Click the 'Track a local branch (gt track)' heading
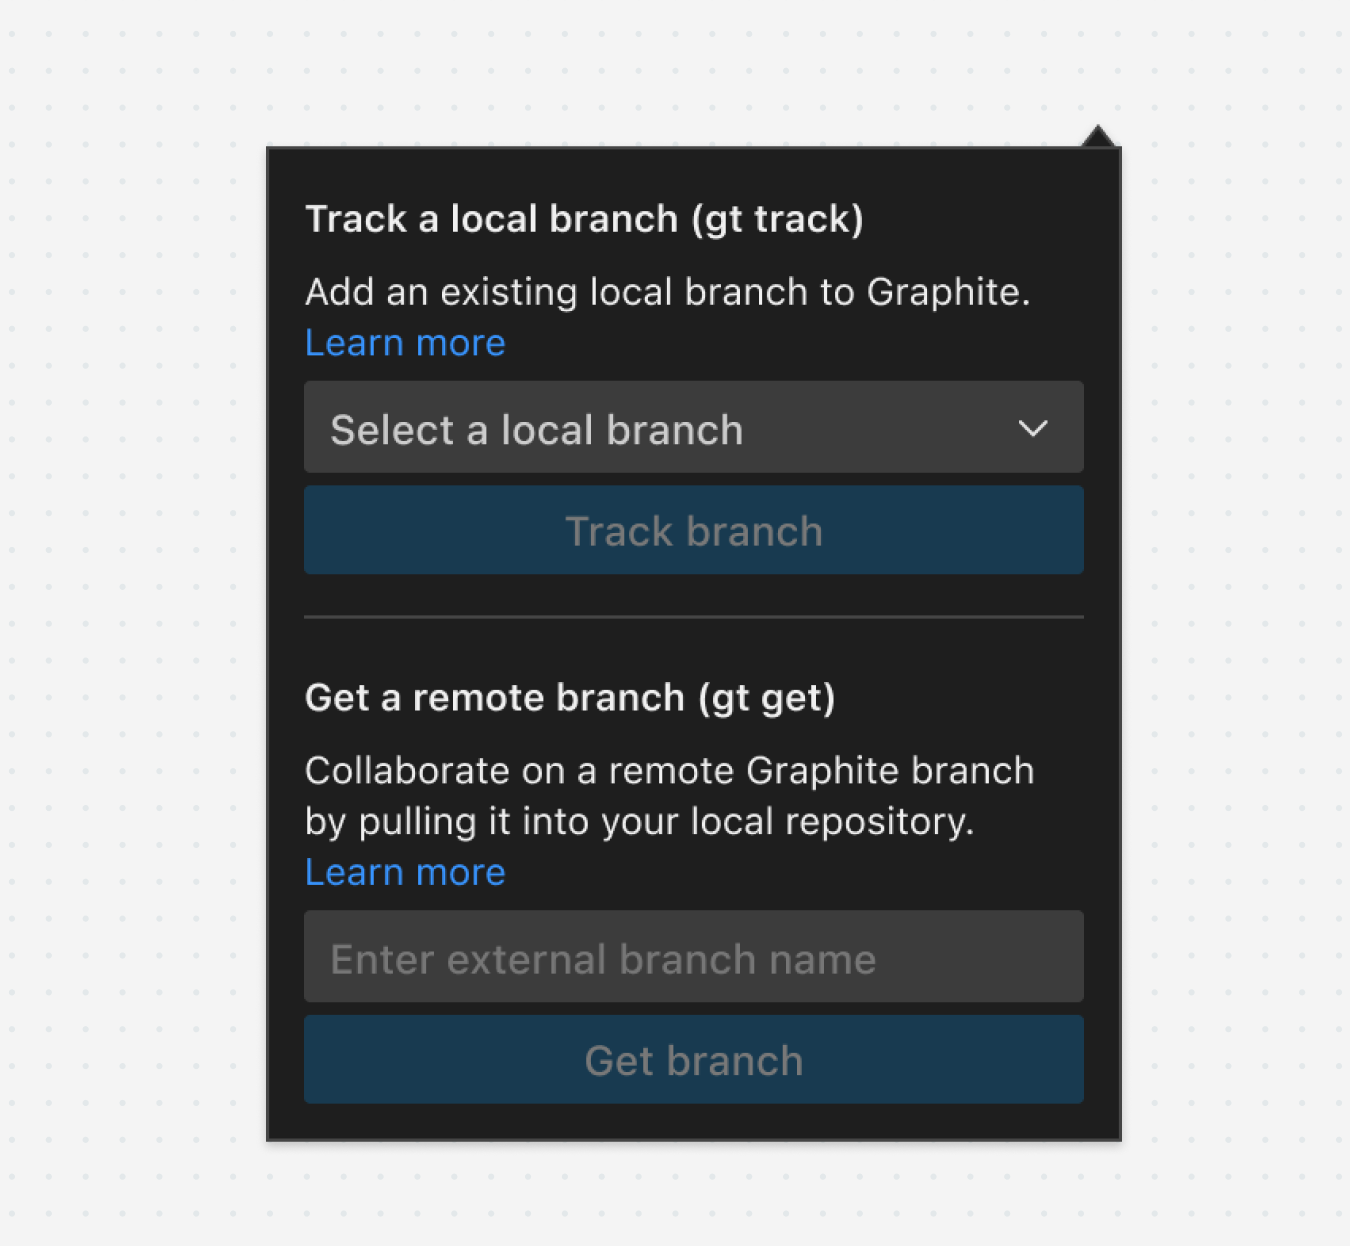1350x1246 pixels. [584, 219]
